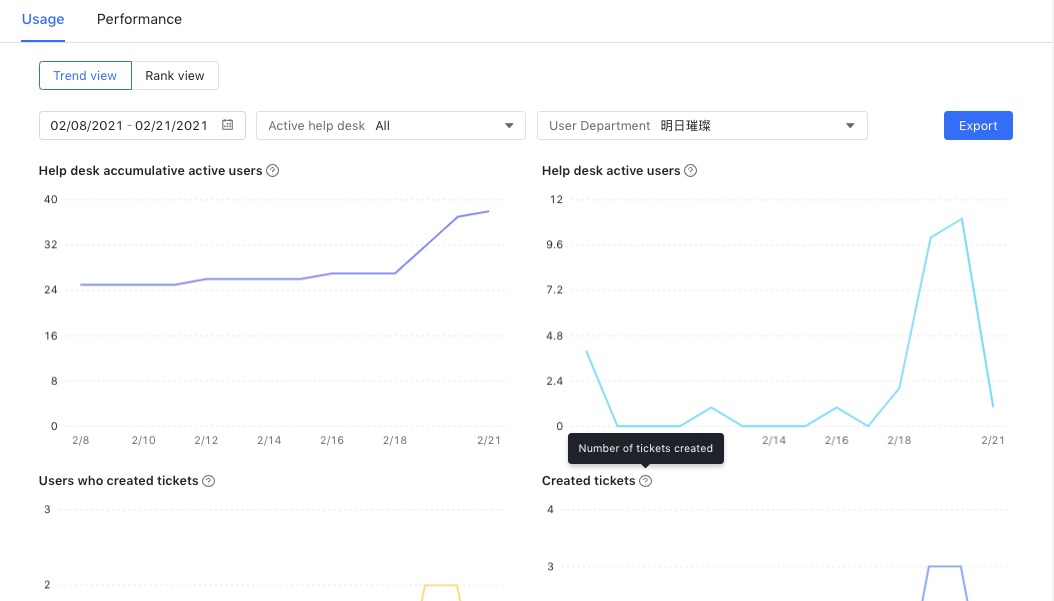Select Trend view mode
Screen dimensions: 1054x601
(x=85, y=75)
